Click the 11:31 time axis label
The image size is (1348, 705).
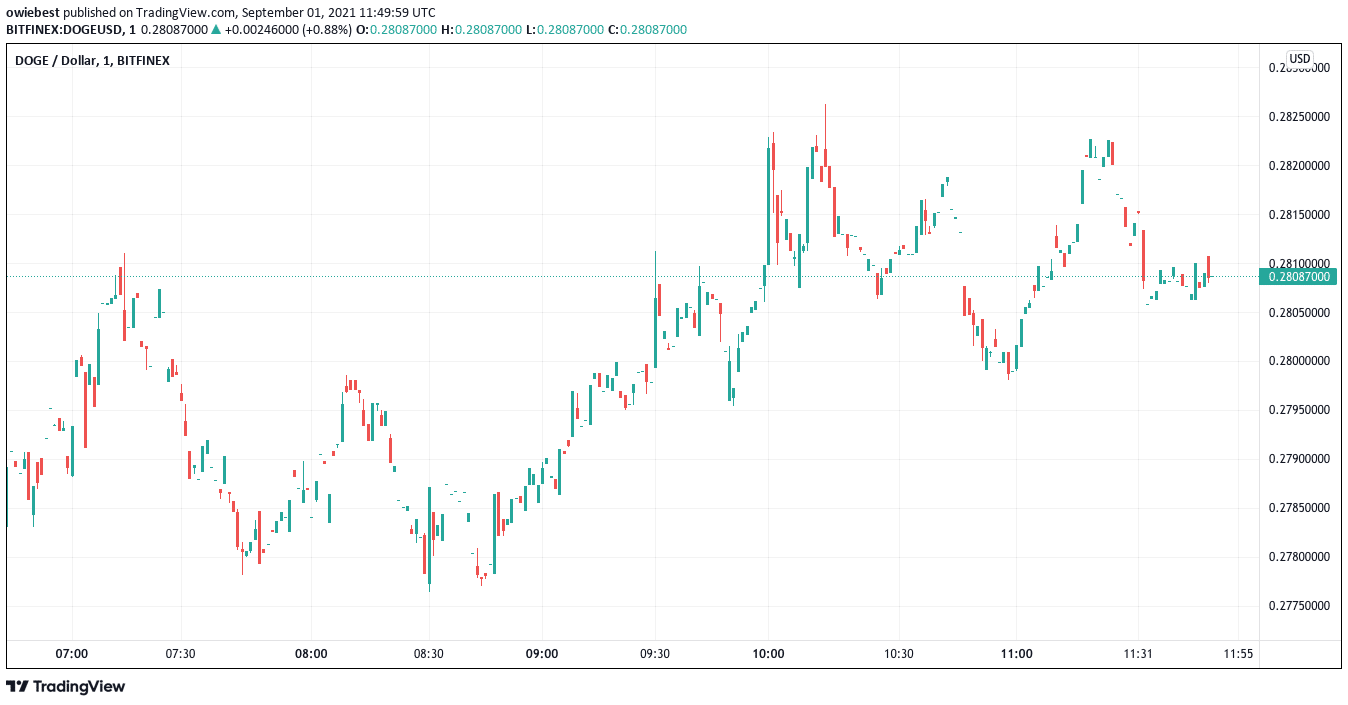(1138, 654)
